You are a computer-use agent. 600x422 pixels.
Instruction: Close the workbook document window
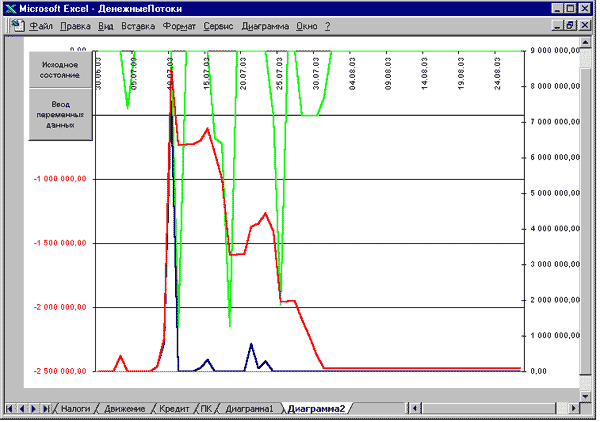585,26
